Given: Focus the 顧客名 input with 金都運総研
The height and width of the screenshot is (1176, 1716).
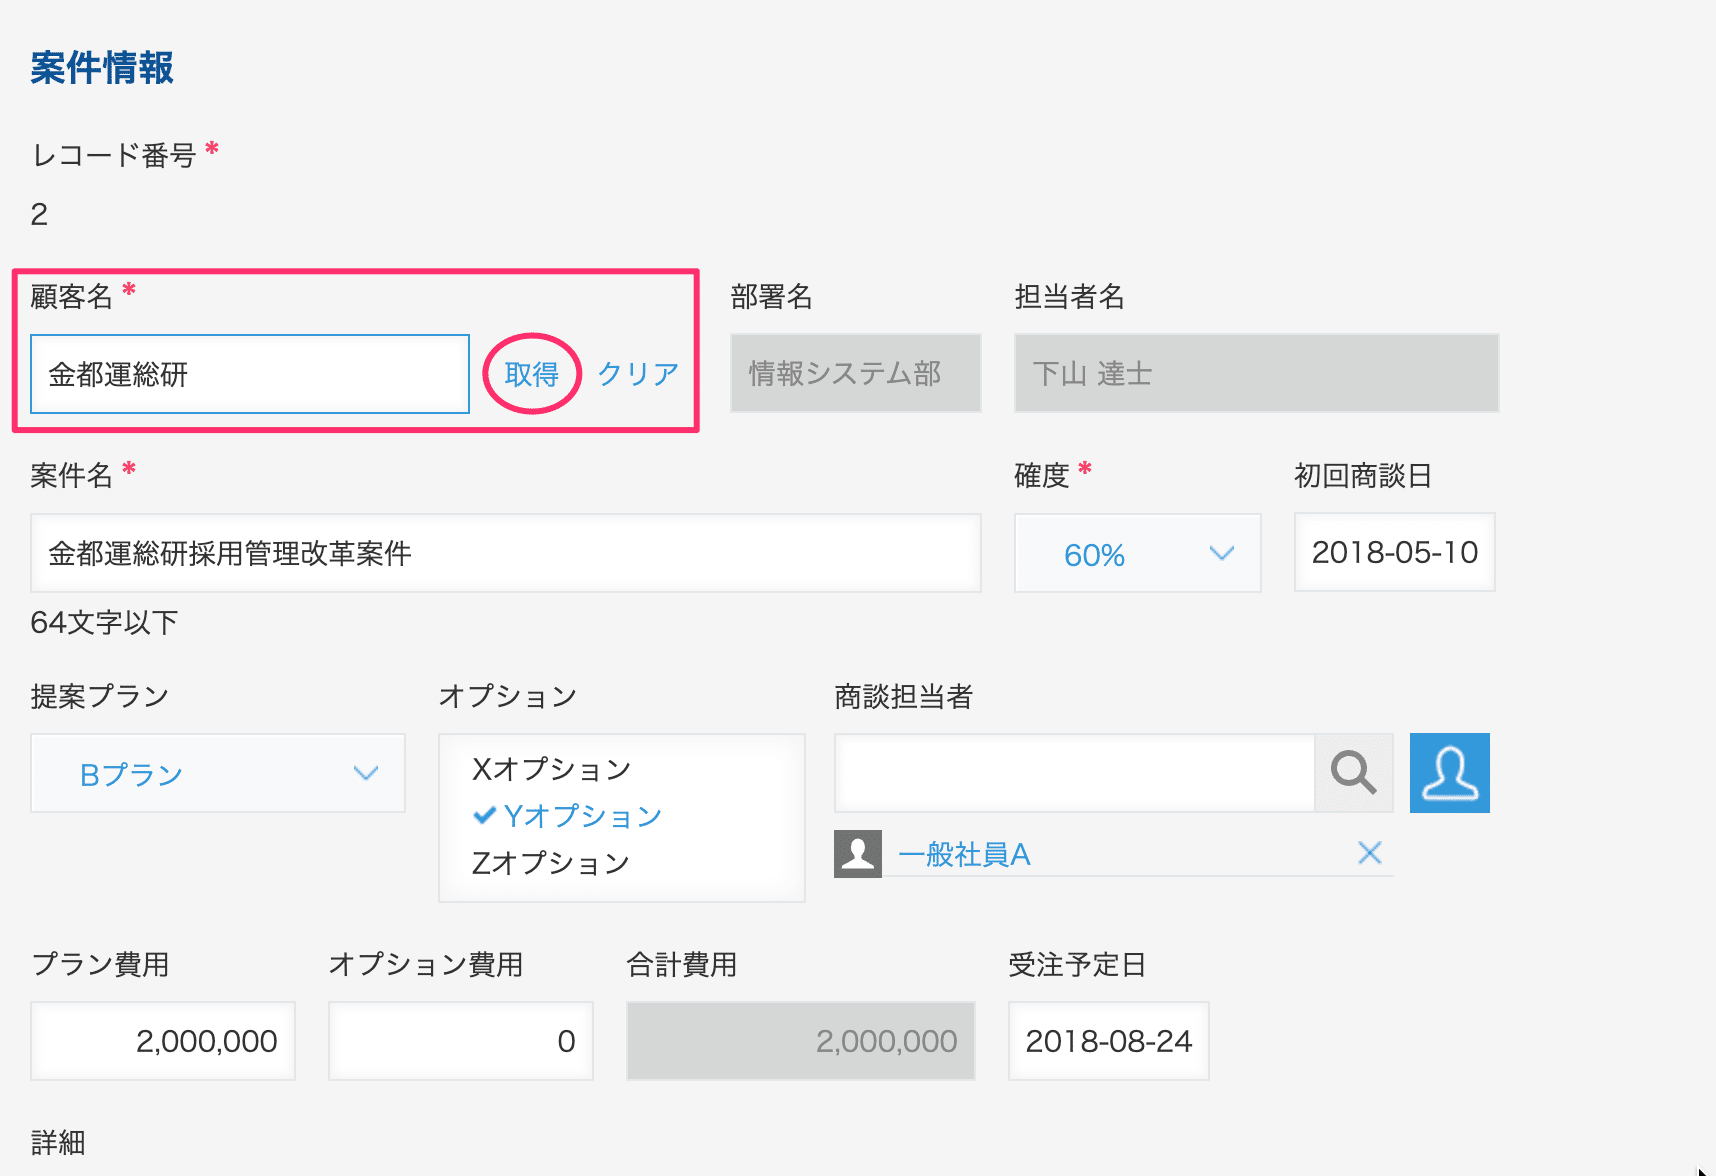Looking at the screenshot, I should pyautogui.click(x=250, y=374).
